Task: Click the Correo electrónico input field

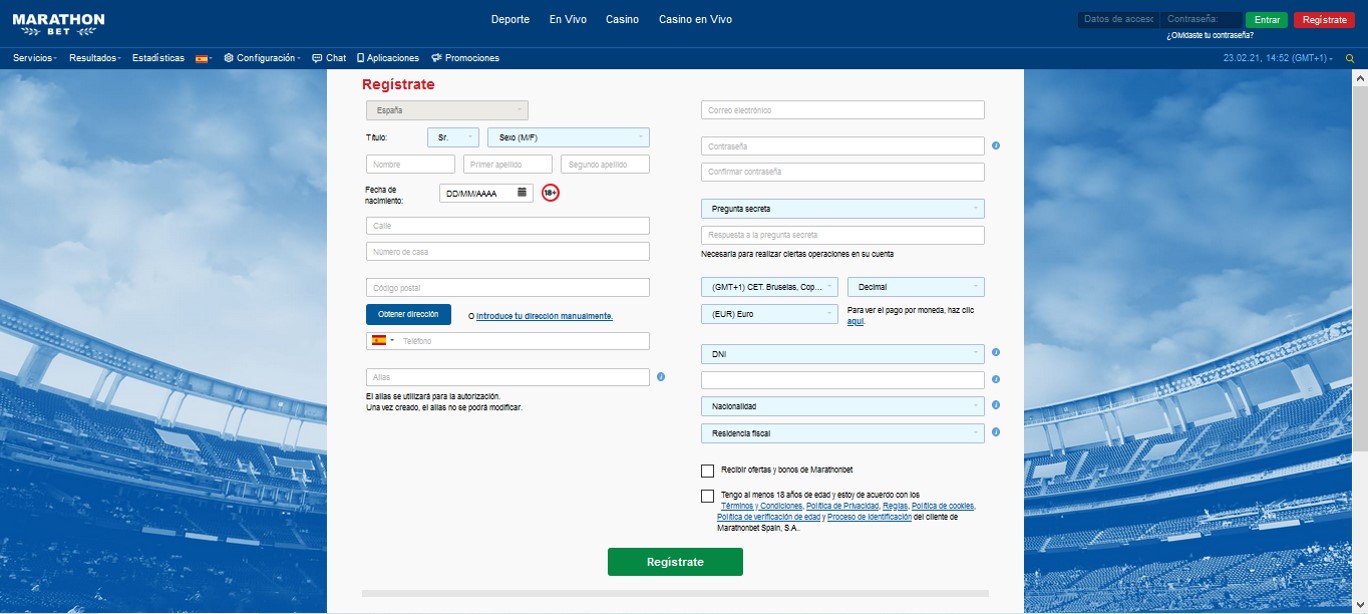Action: (x=842, y=110)
